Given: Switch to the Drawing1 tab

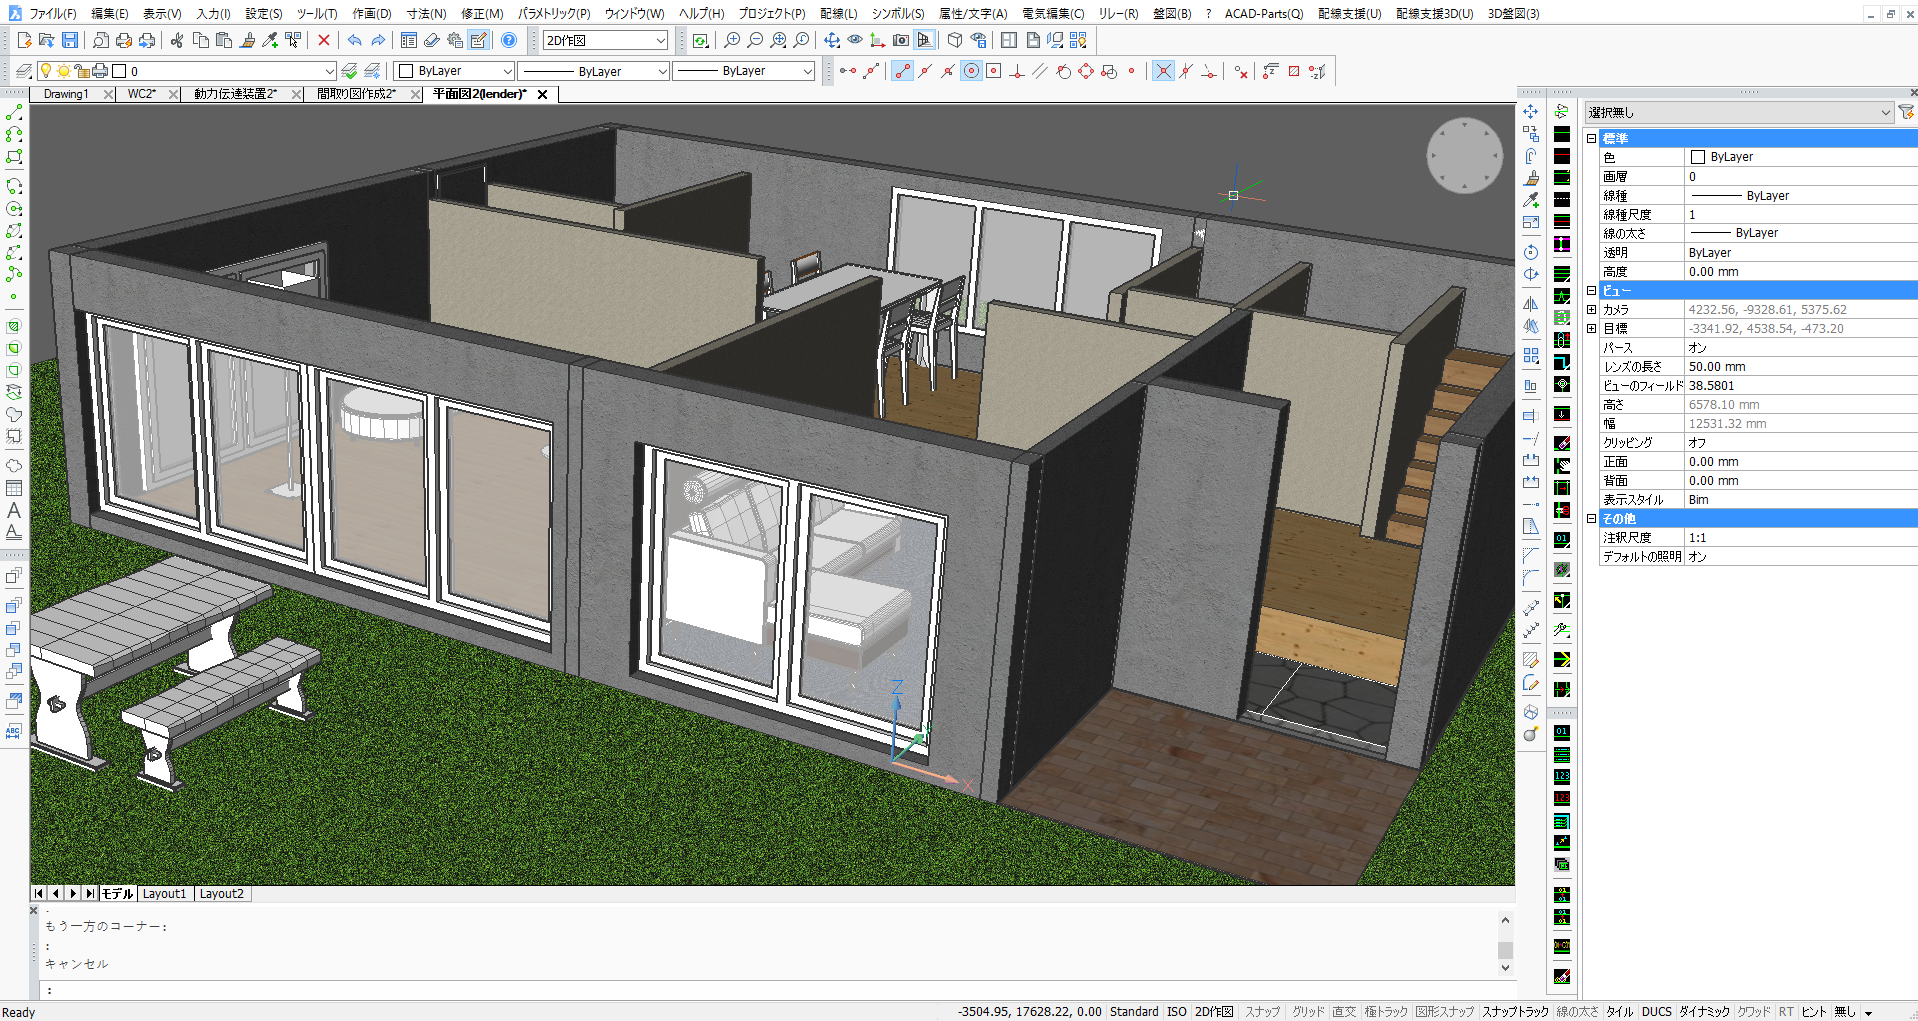Looking at the screenshot, I should pyautogui.click(x=66, y=94).
